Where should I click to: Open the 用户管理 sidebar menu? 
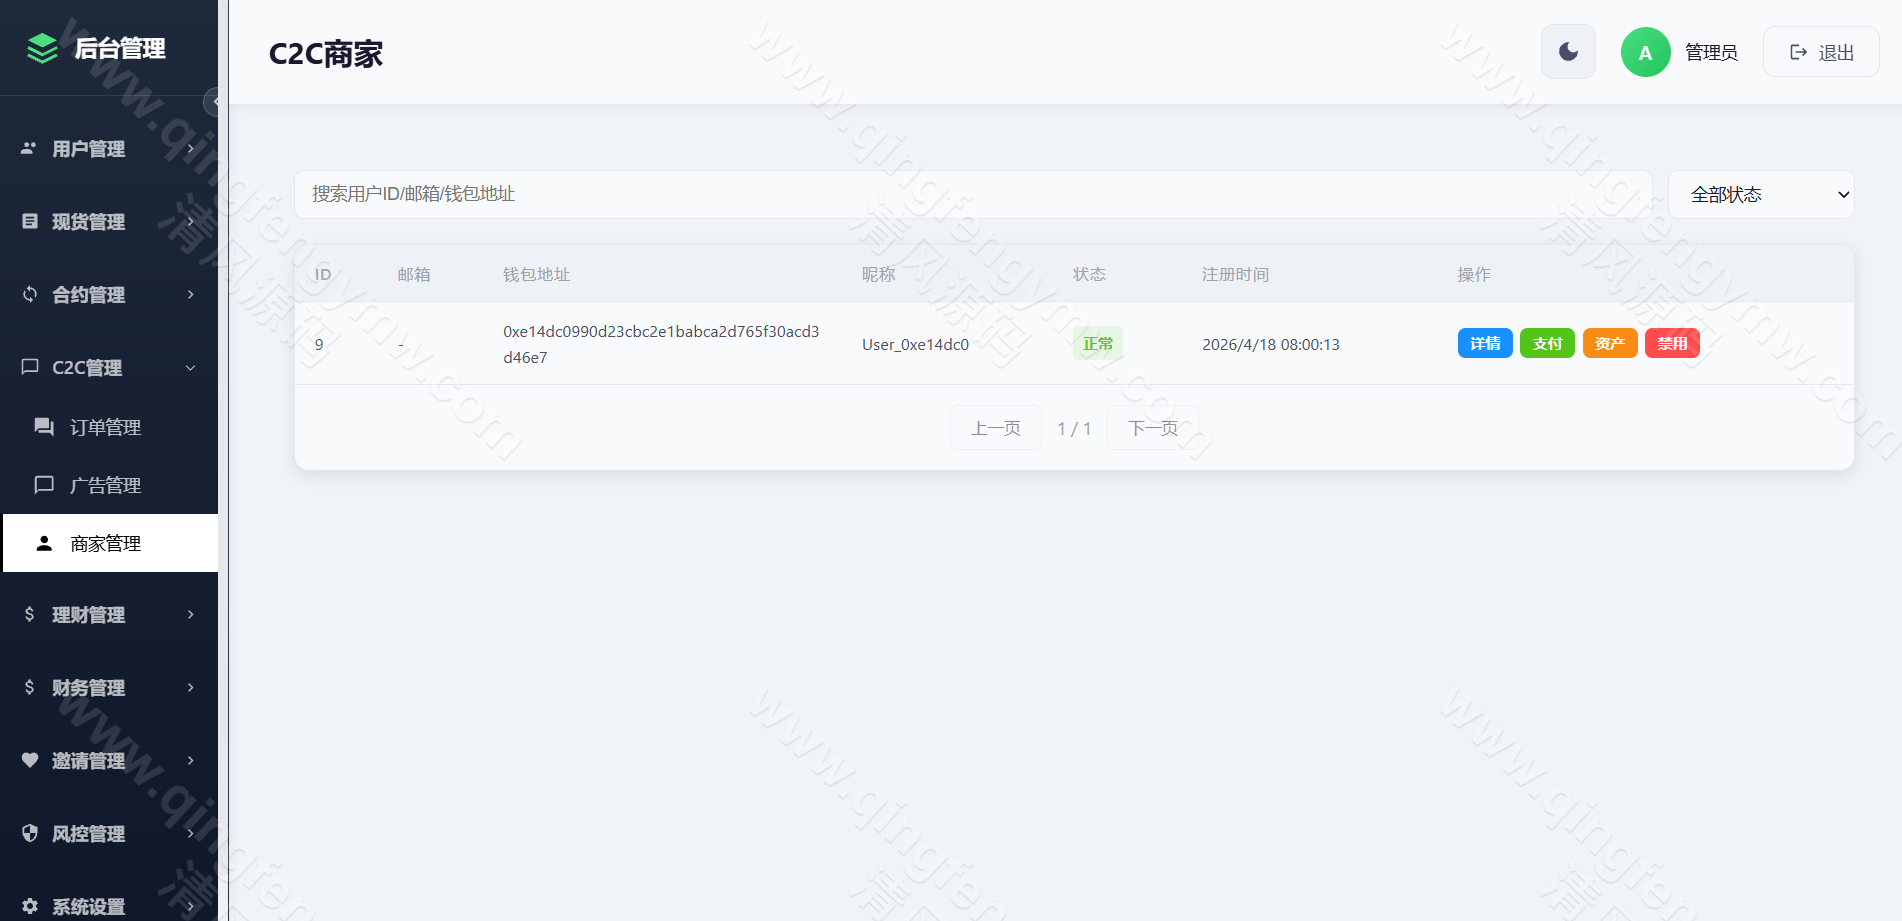[109, 148]
